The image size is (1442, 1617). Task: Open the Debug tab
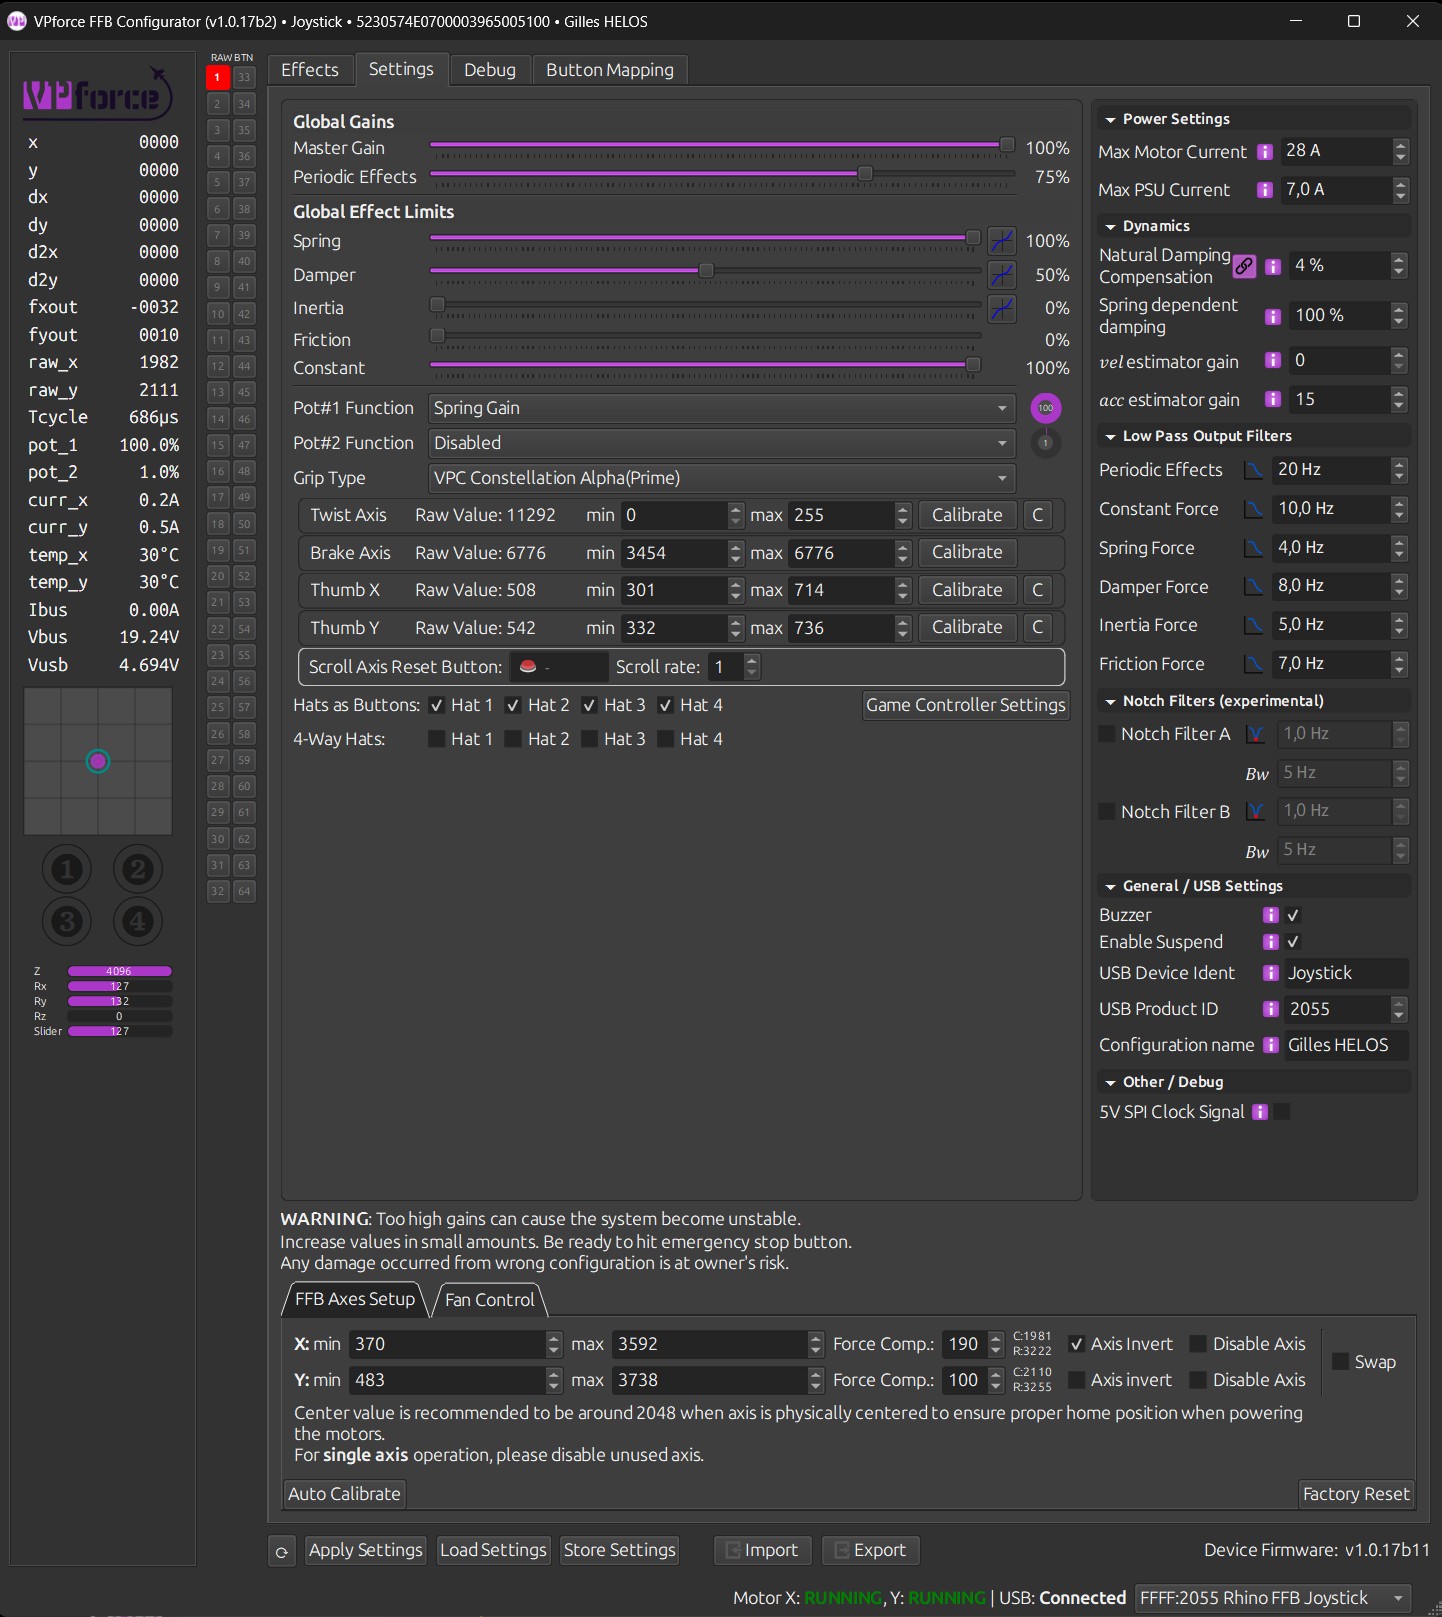[x=490, y=70]
